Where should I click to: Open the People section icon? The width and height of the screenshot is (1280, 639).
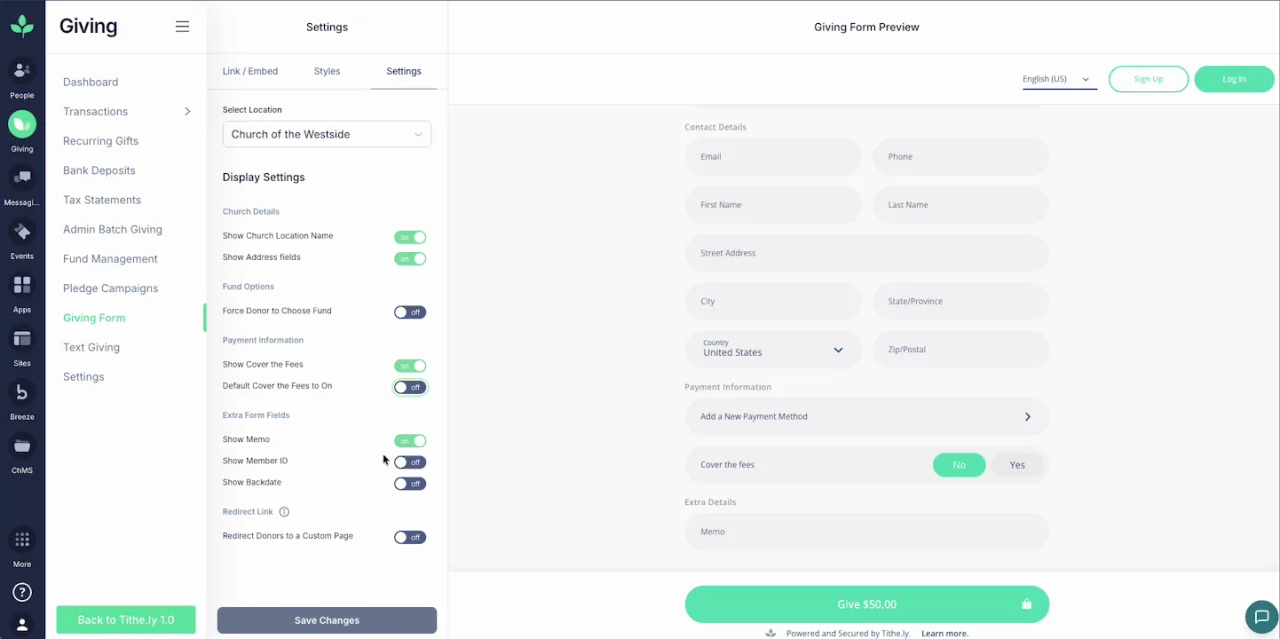[x=22, y=71]
